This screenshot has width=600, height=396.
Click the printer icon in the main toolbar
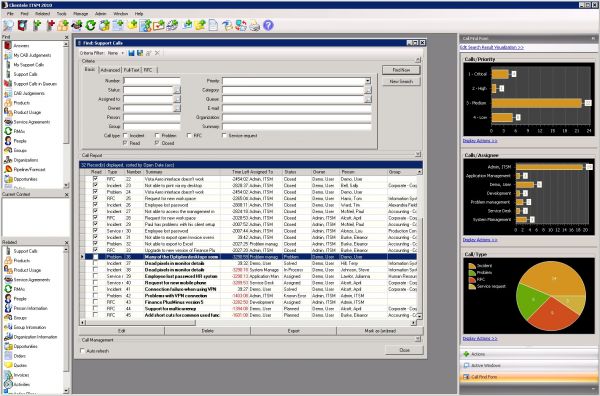(254, 26)
